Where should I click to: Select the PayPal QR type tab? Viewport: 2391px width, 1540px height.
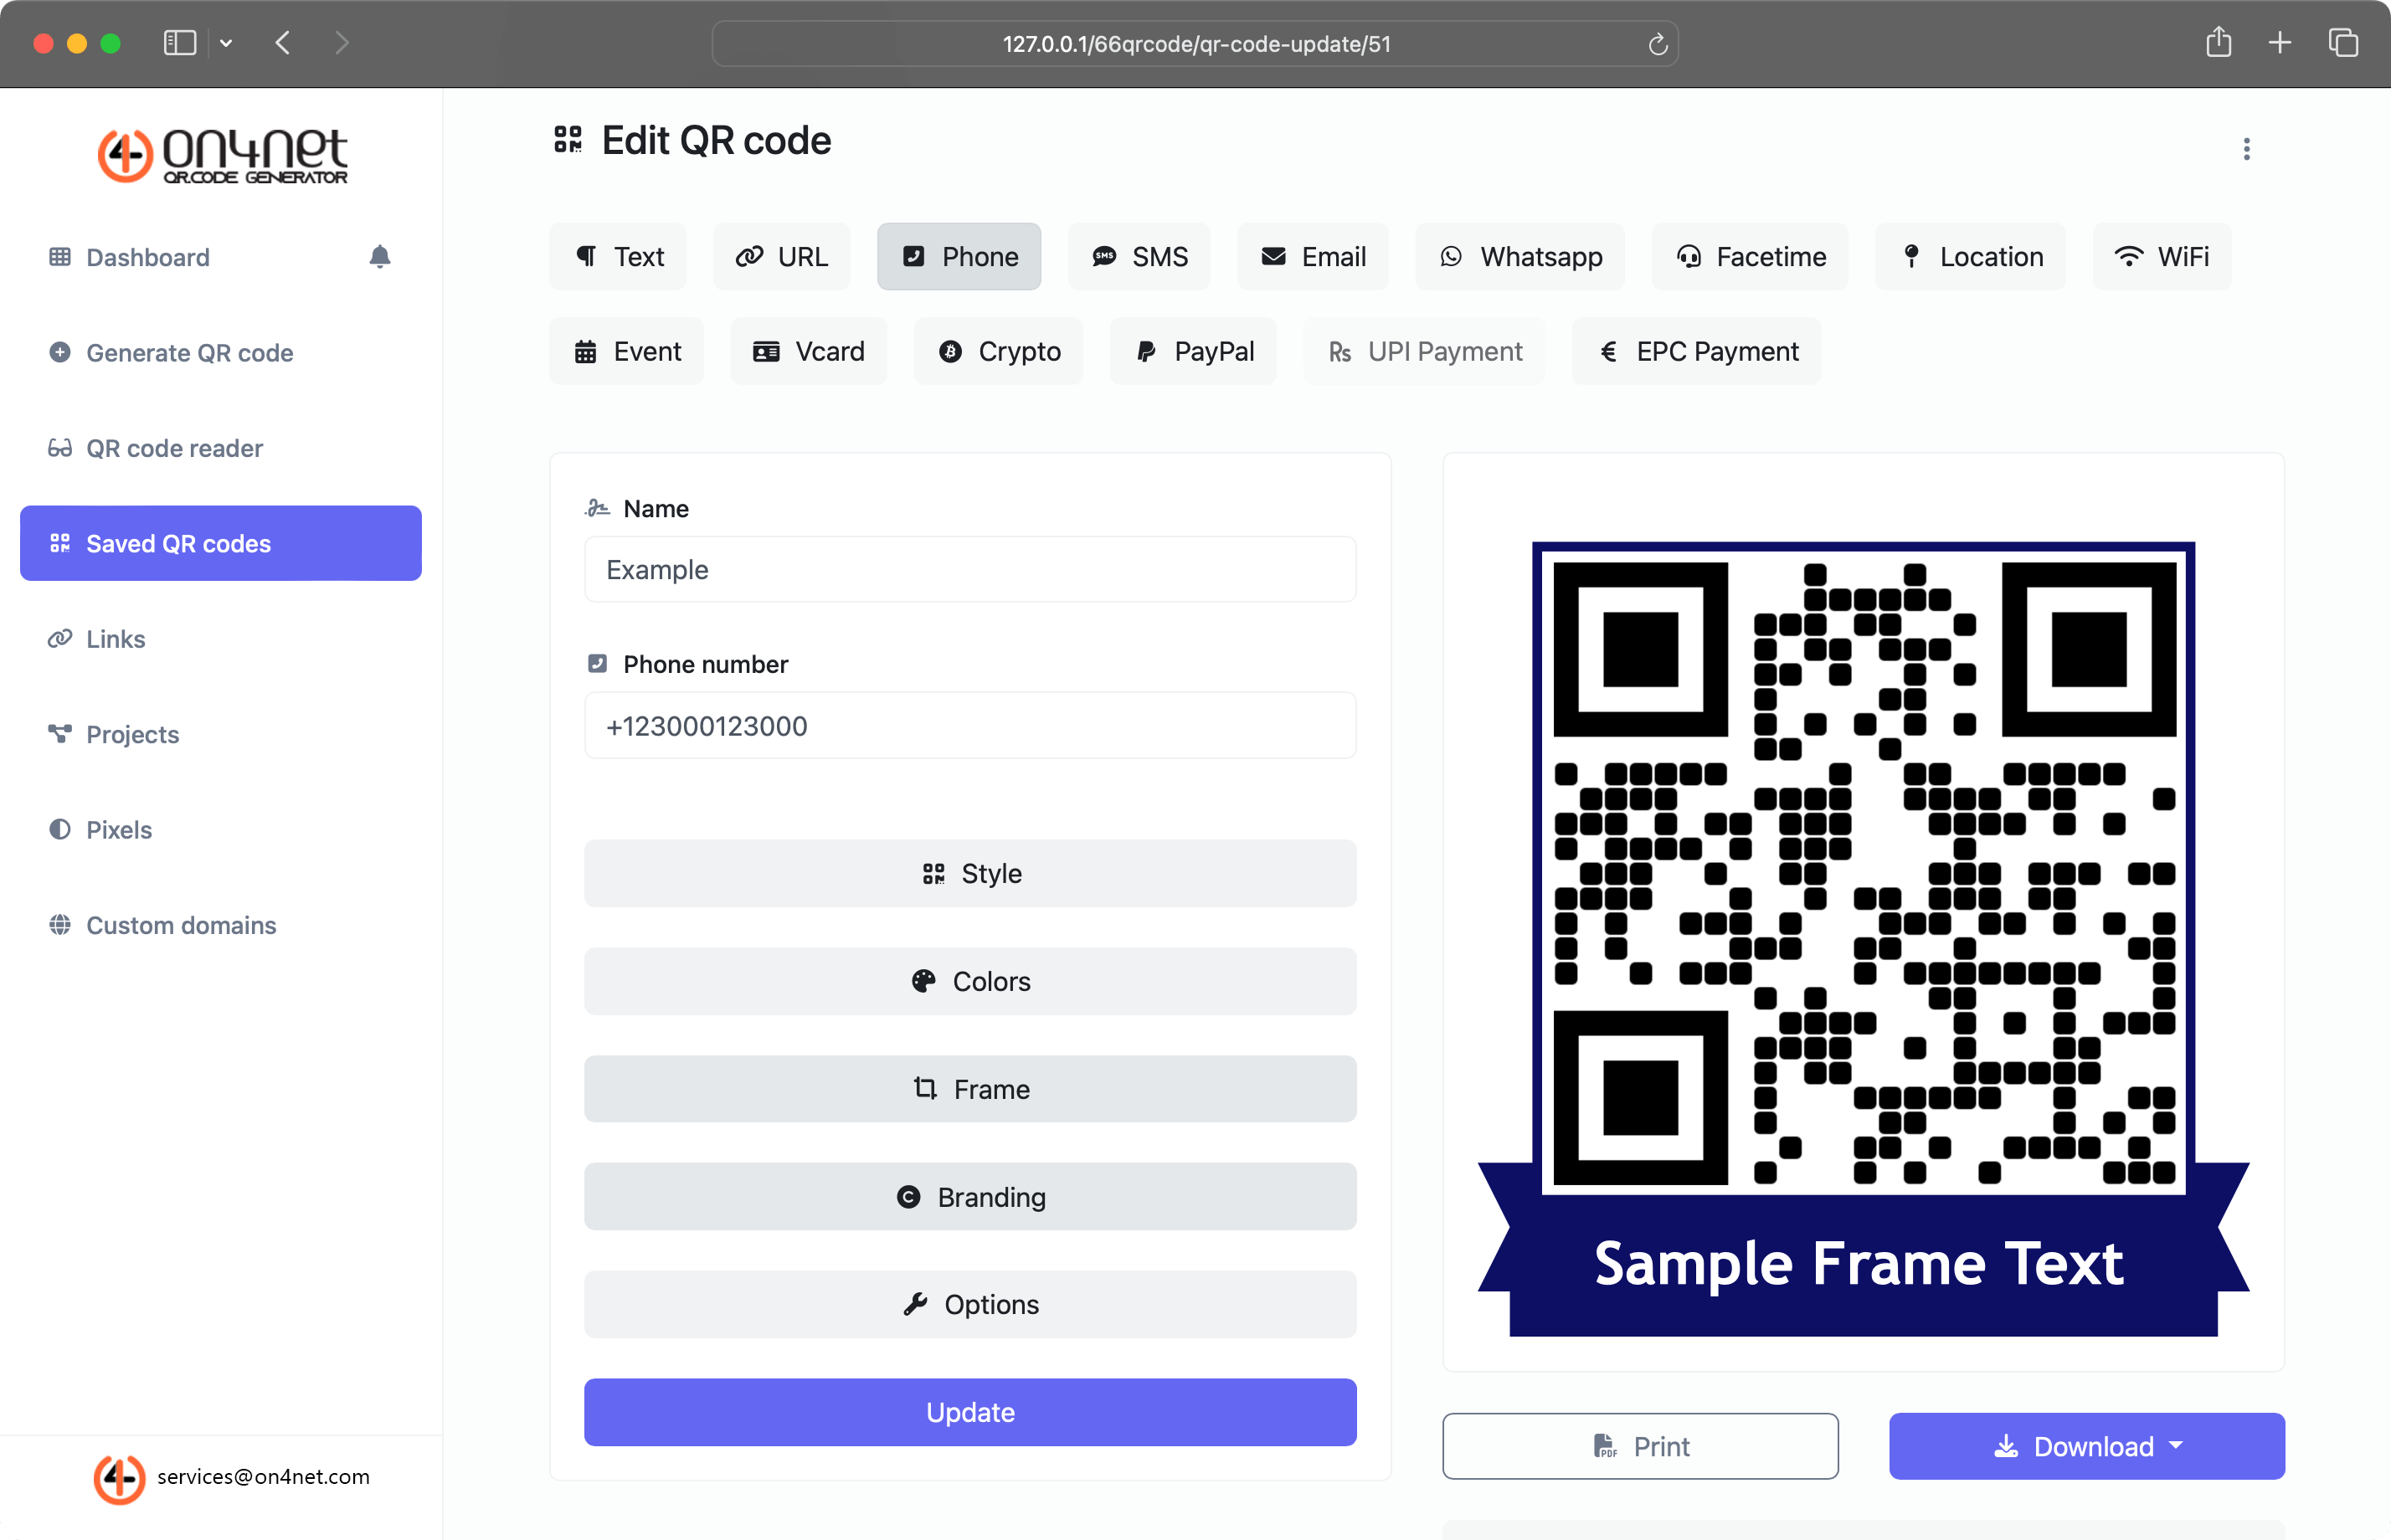pyautogui.click(x=1193, y=351)
